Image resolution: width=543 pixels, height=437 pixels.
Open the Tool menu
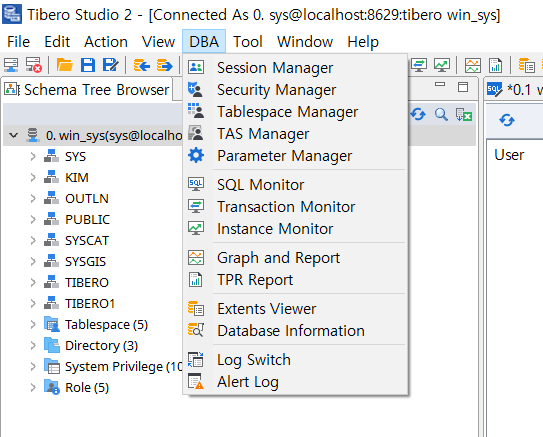click(248, 42)
